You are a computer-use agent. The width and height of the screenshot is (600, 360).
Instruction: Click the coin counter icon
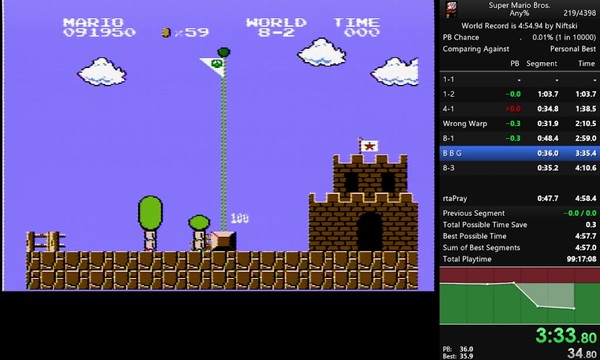(x=166, y=33)
